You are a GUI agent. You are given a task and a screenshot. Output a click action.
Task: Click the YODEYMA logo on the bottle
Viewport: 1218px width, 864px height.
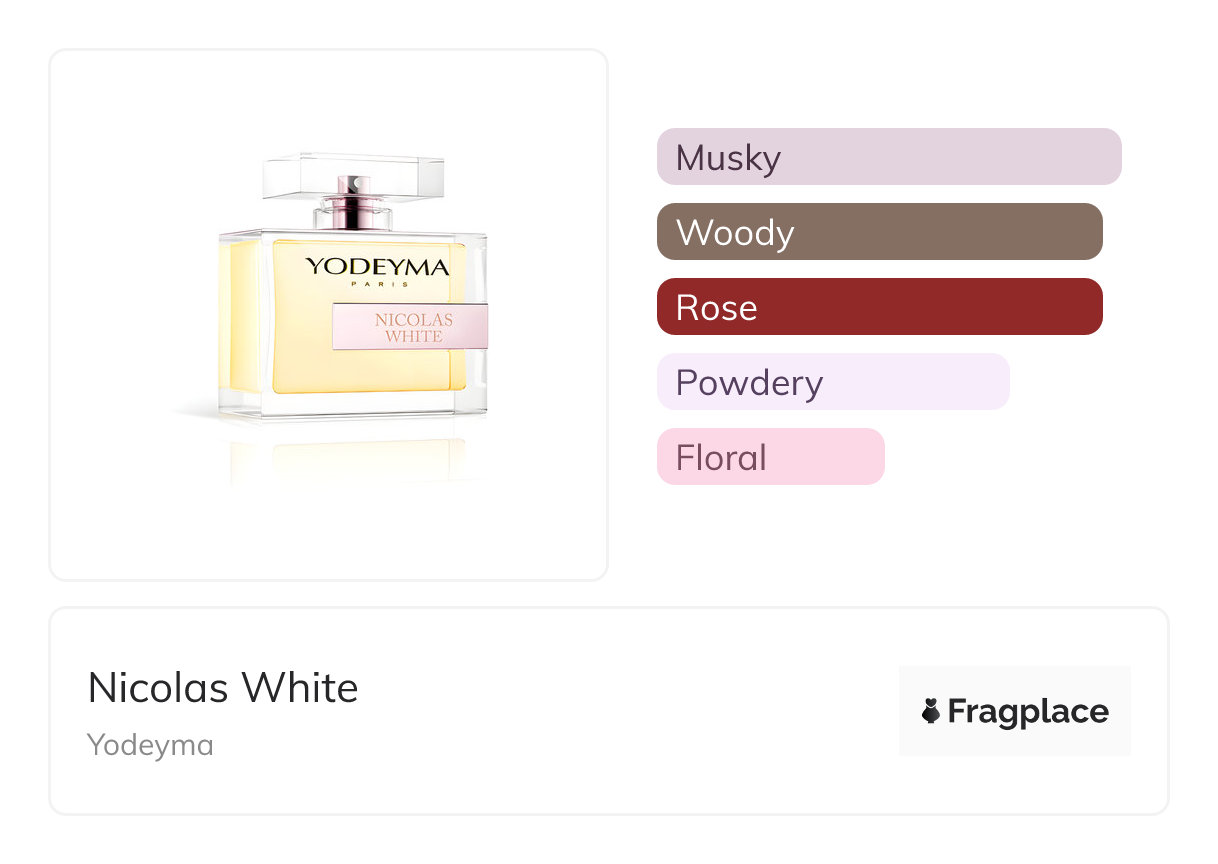coord(377,266)
